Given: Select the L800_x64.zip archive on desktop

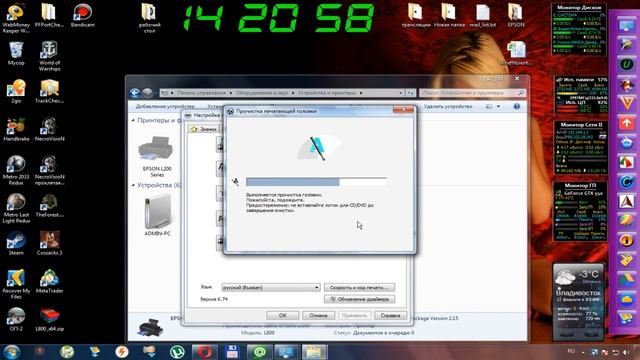Looking at the screenshot, I should point(49,319).
